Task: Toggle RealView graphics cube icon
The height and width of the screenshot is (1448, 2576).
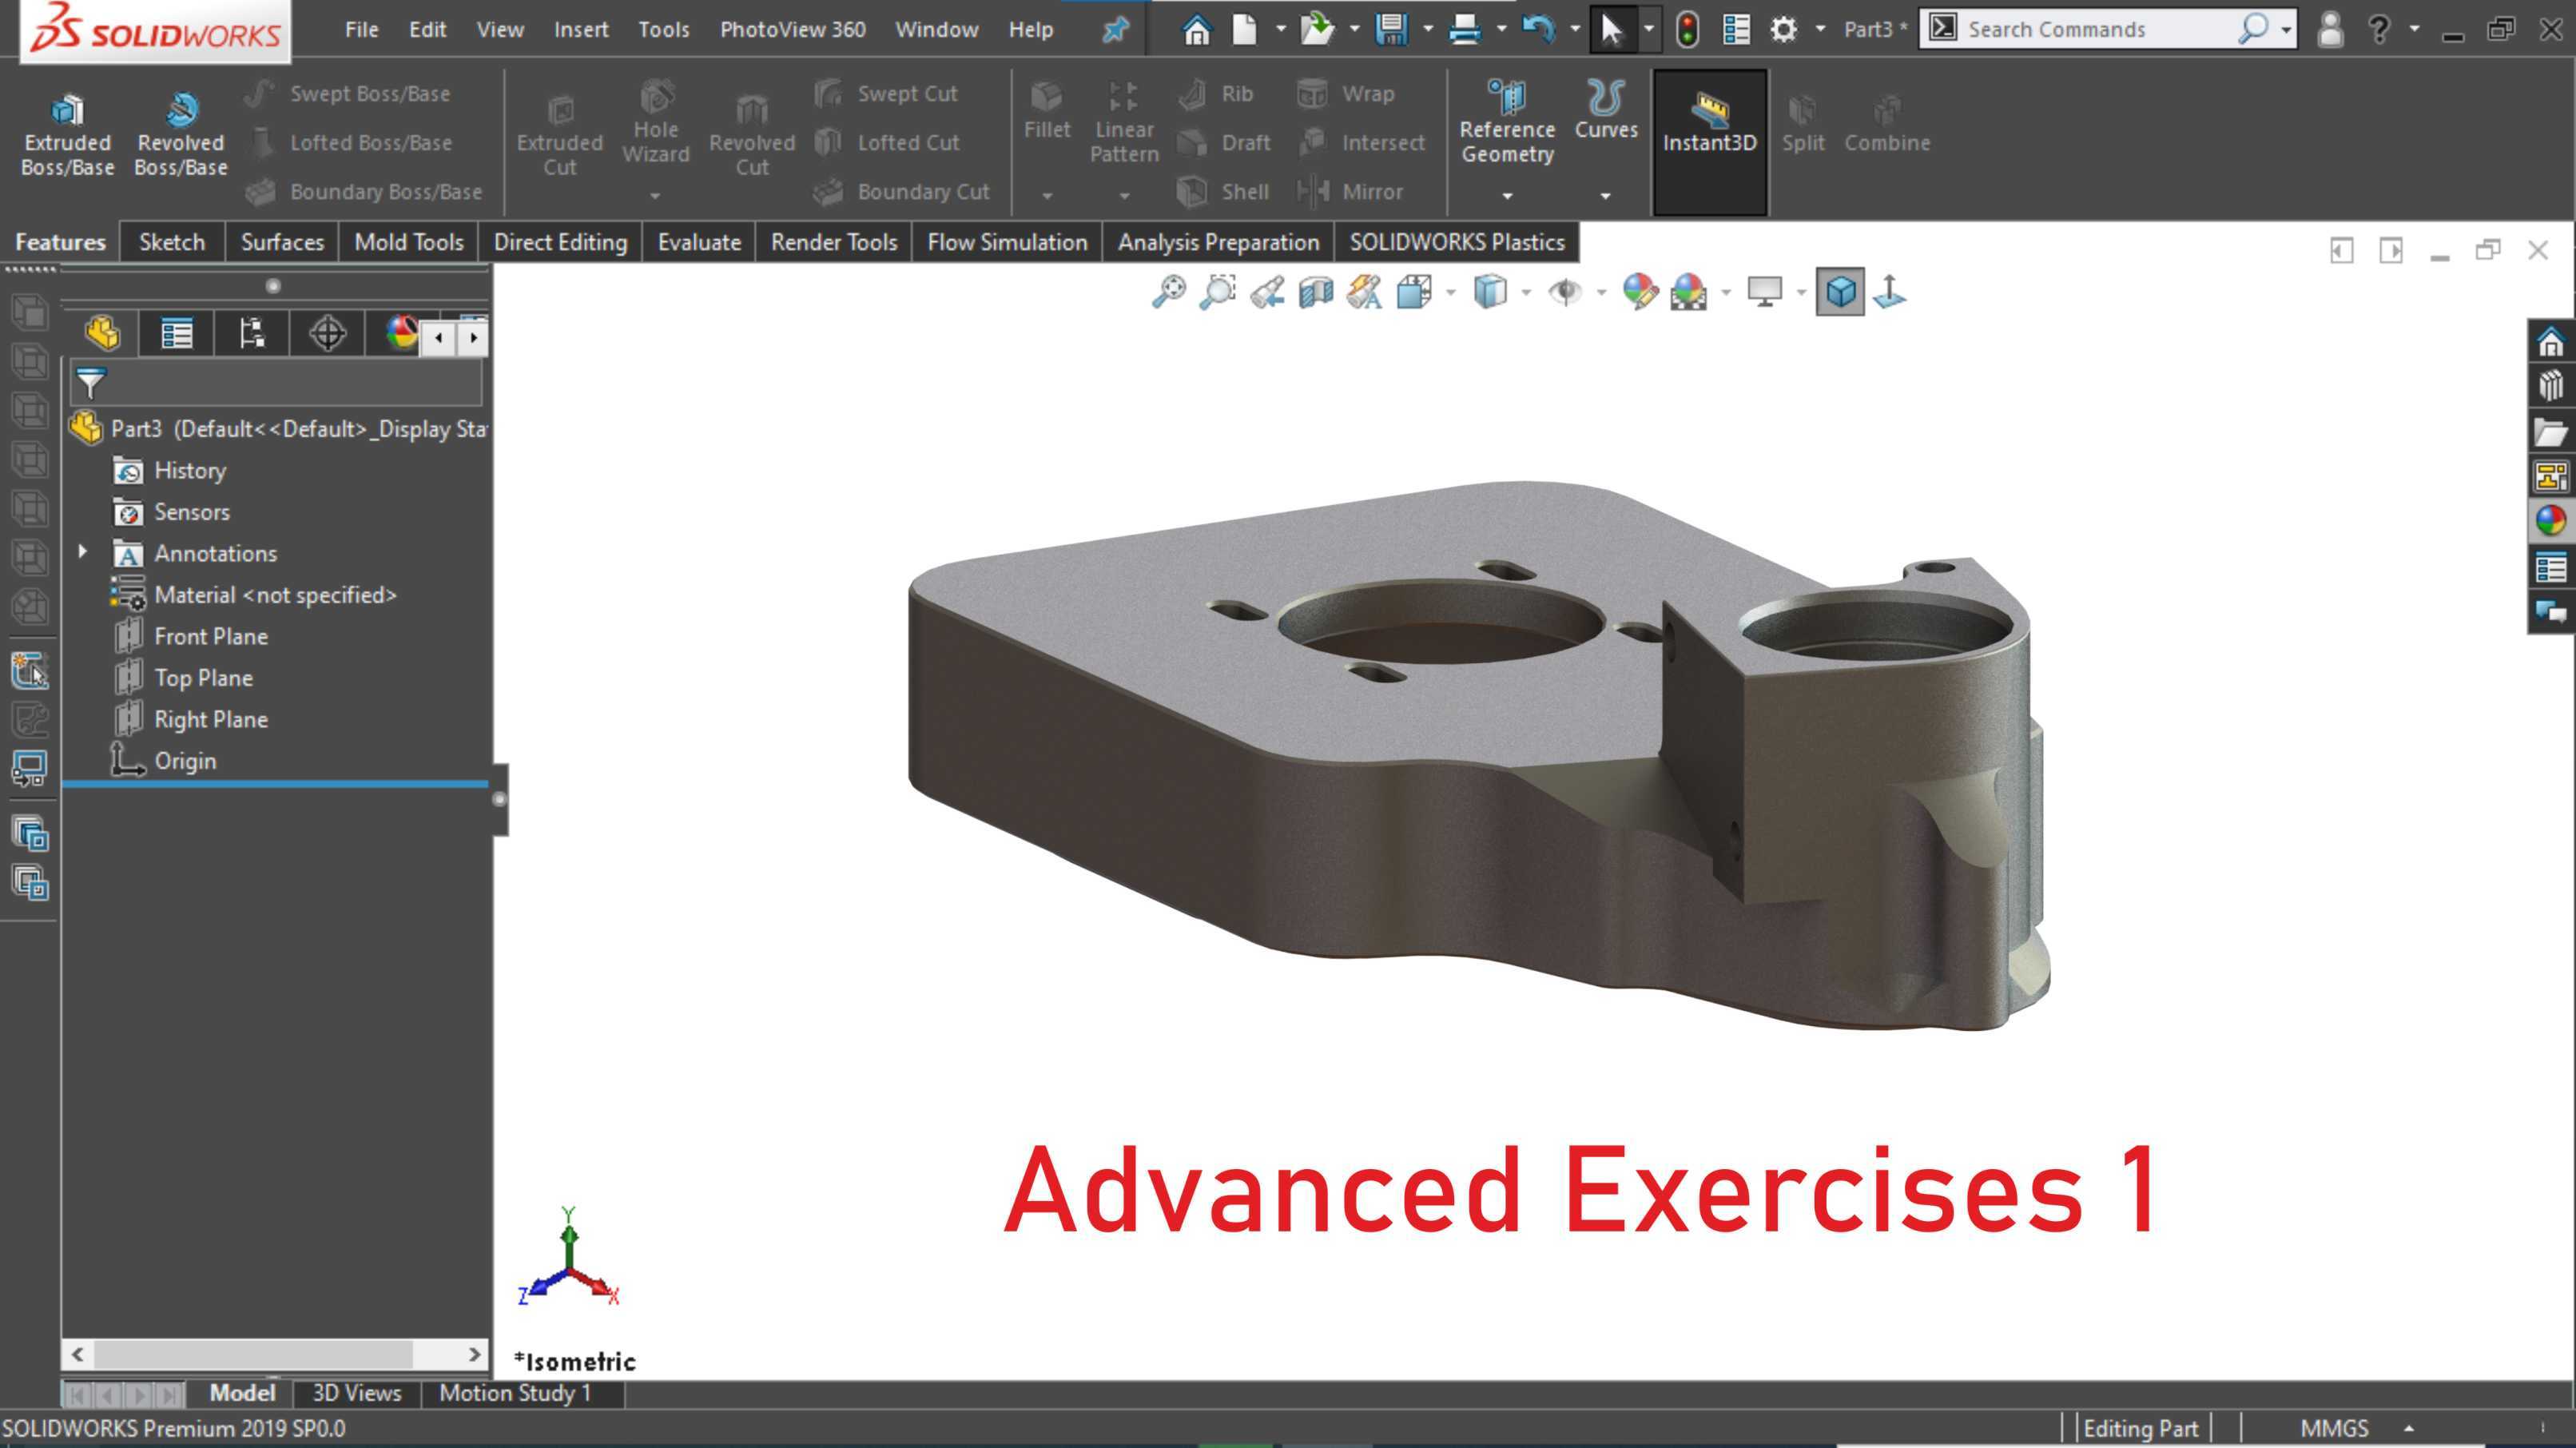Action: coord(1840,292)
